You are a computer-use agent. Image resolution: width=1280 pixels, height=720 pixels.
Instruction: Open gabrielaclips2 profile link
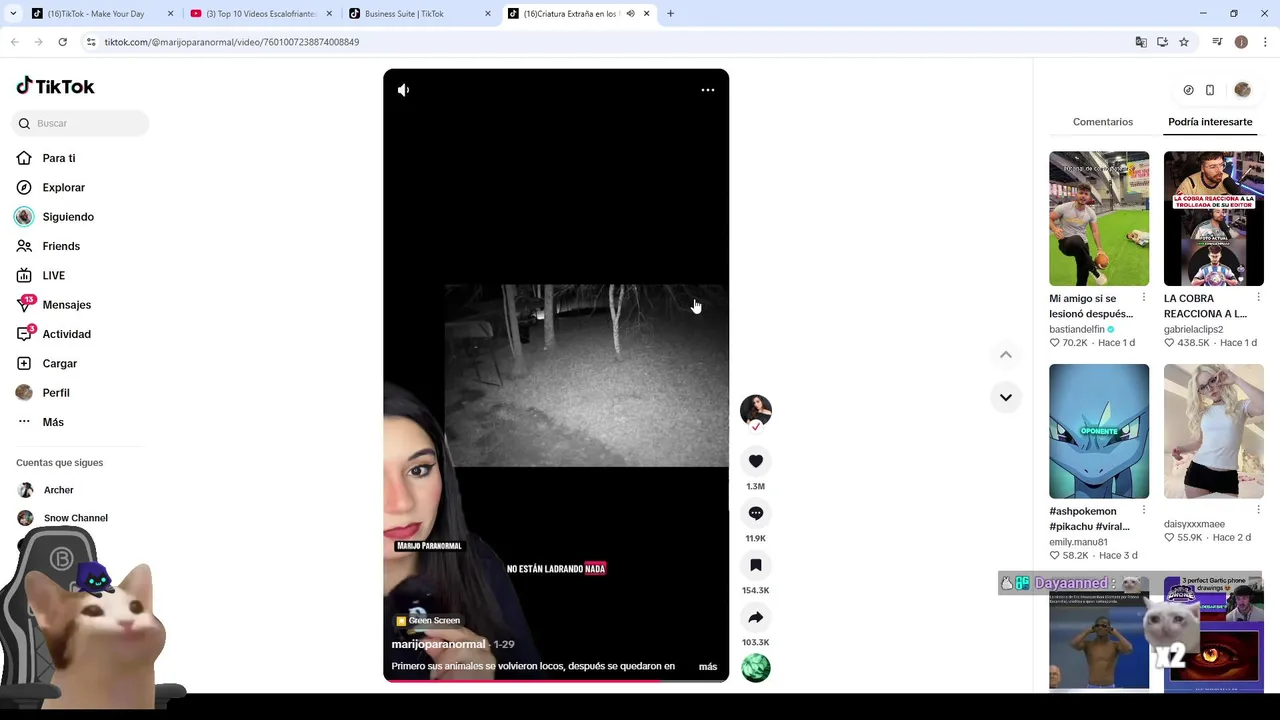[x=1193, y=329]
